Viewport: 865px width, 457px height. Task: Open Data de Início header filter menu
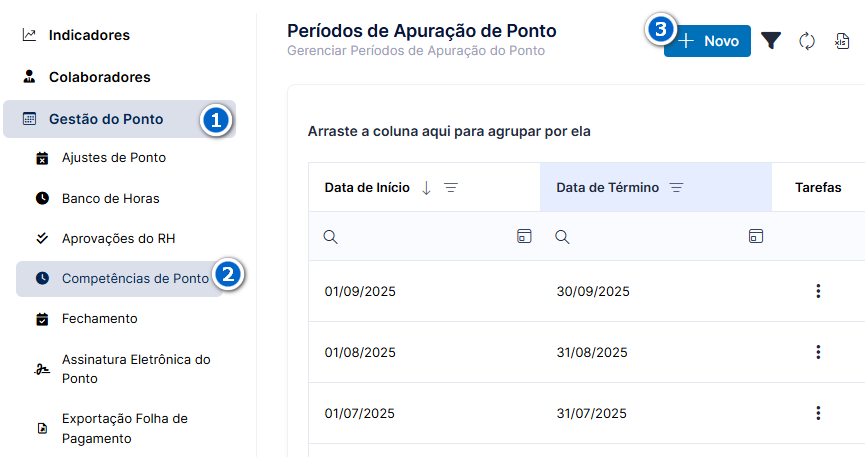[451, 188]
